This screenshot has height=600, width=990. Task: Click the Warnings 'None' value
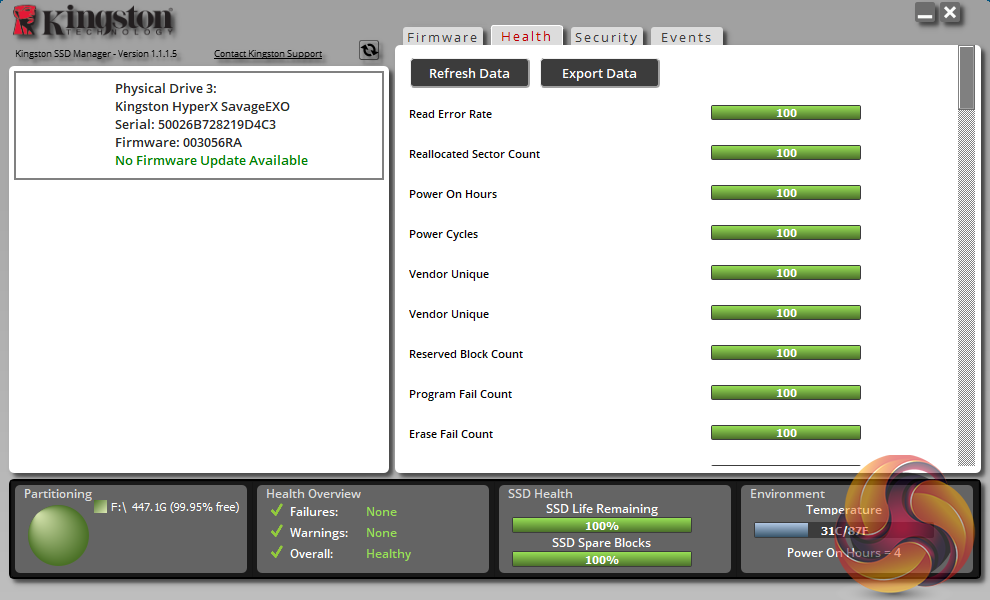point(381,533)
